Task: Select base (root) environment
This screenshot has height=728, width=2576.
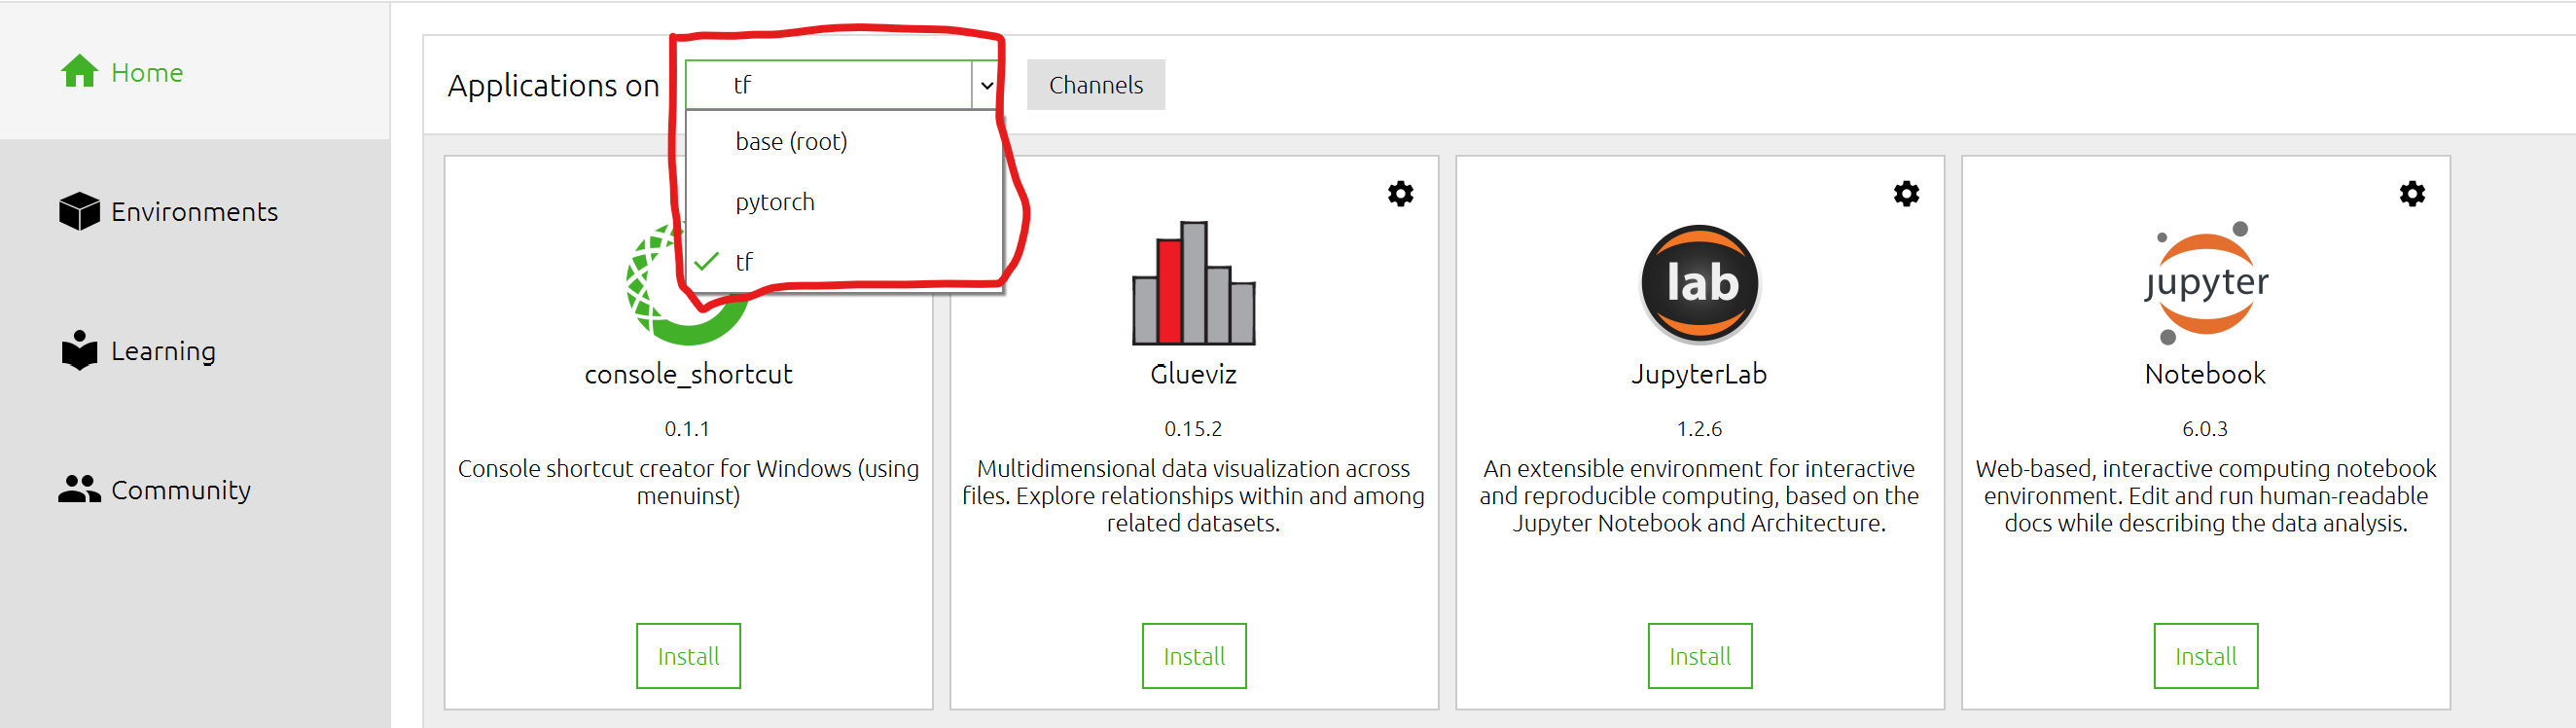Action: tap(845, 142)
